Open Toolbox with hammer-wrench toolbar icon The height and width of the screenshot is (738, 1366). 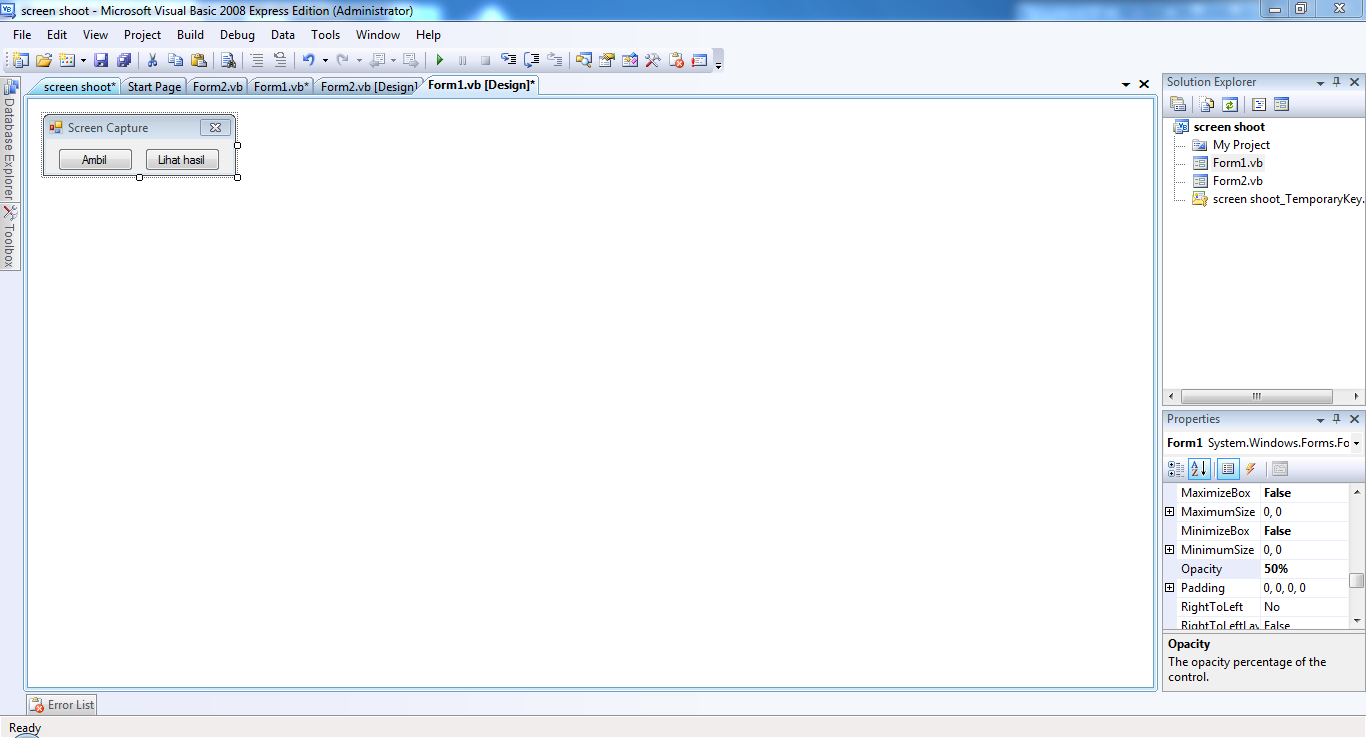pos(653,60)
